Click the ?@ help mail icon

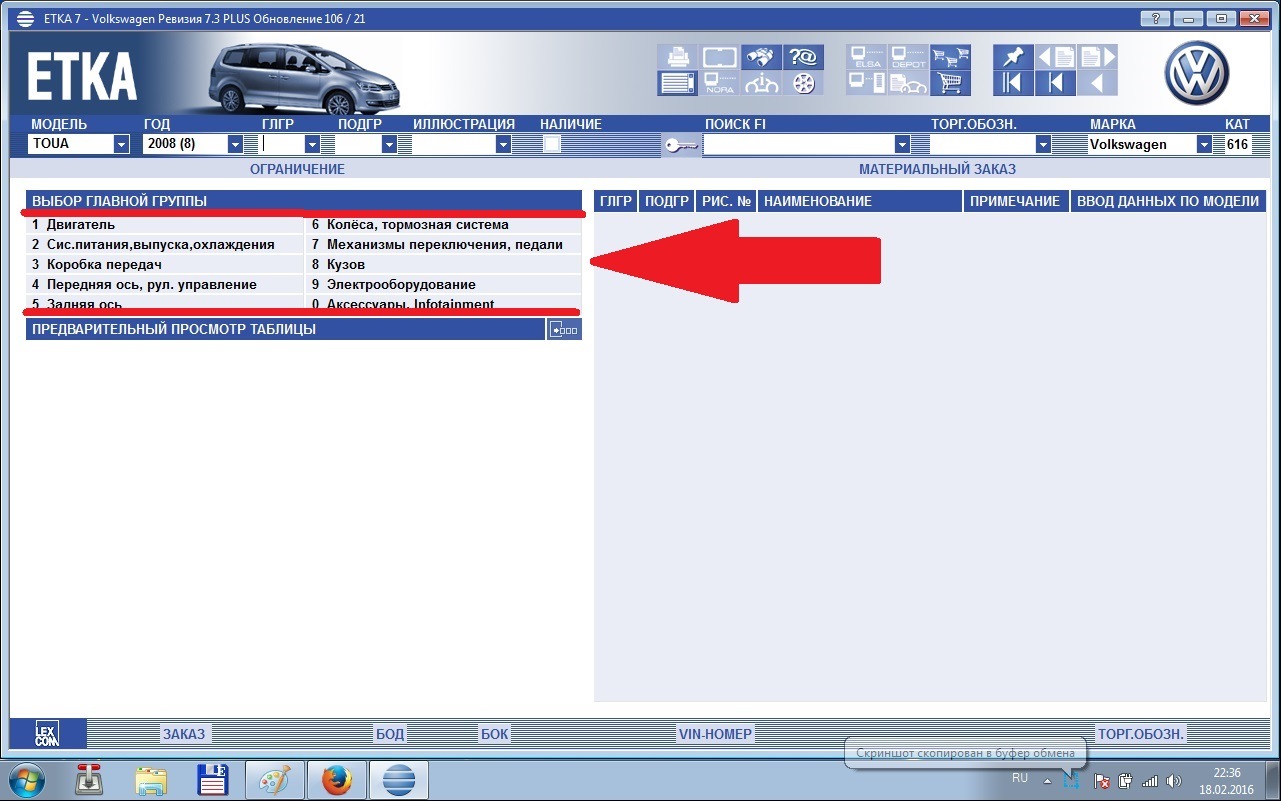803,57
